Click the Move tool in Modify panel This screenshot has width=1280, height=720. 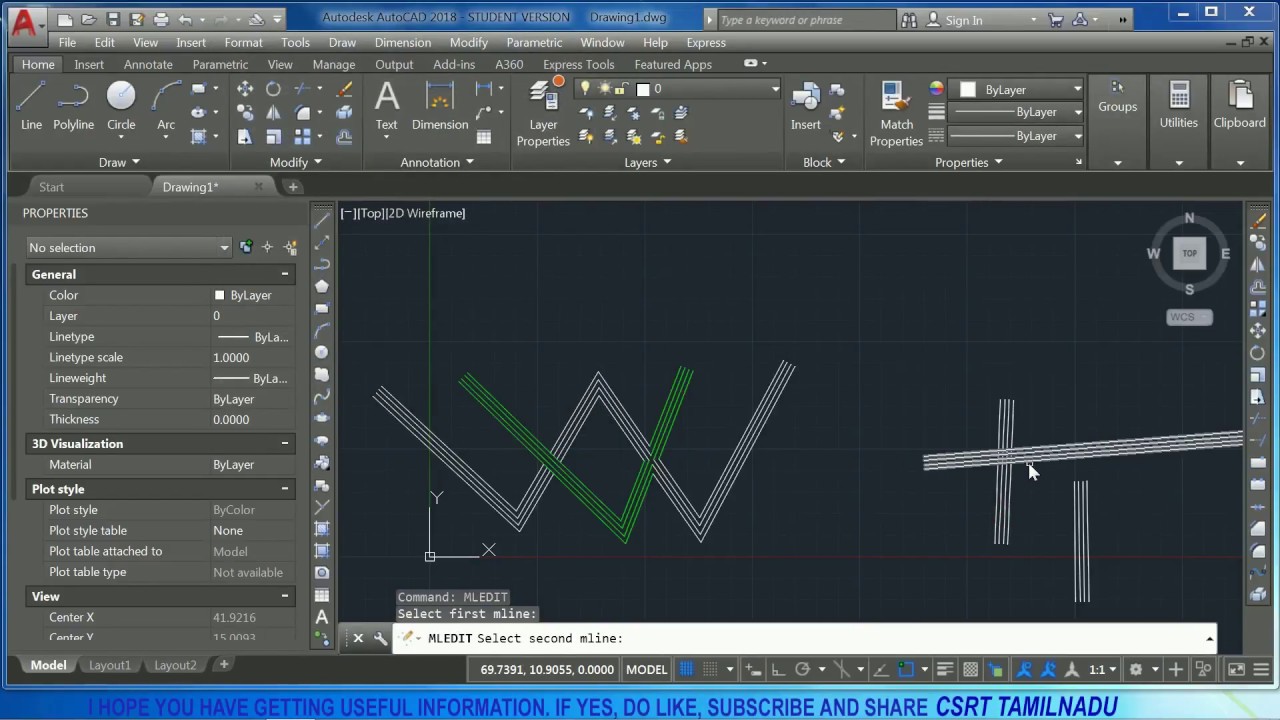[245, 89]
